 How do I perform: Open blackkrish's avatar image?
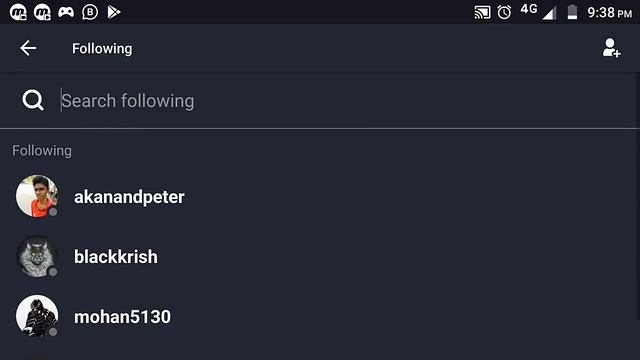(37, 256)
